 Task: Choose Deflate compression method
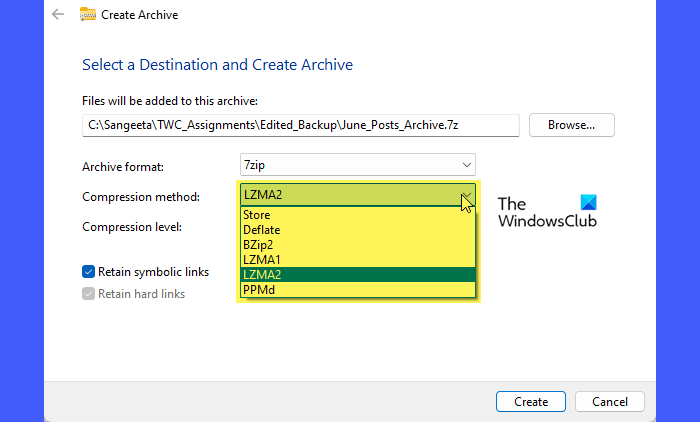(x=358, y=230)
